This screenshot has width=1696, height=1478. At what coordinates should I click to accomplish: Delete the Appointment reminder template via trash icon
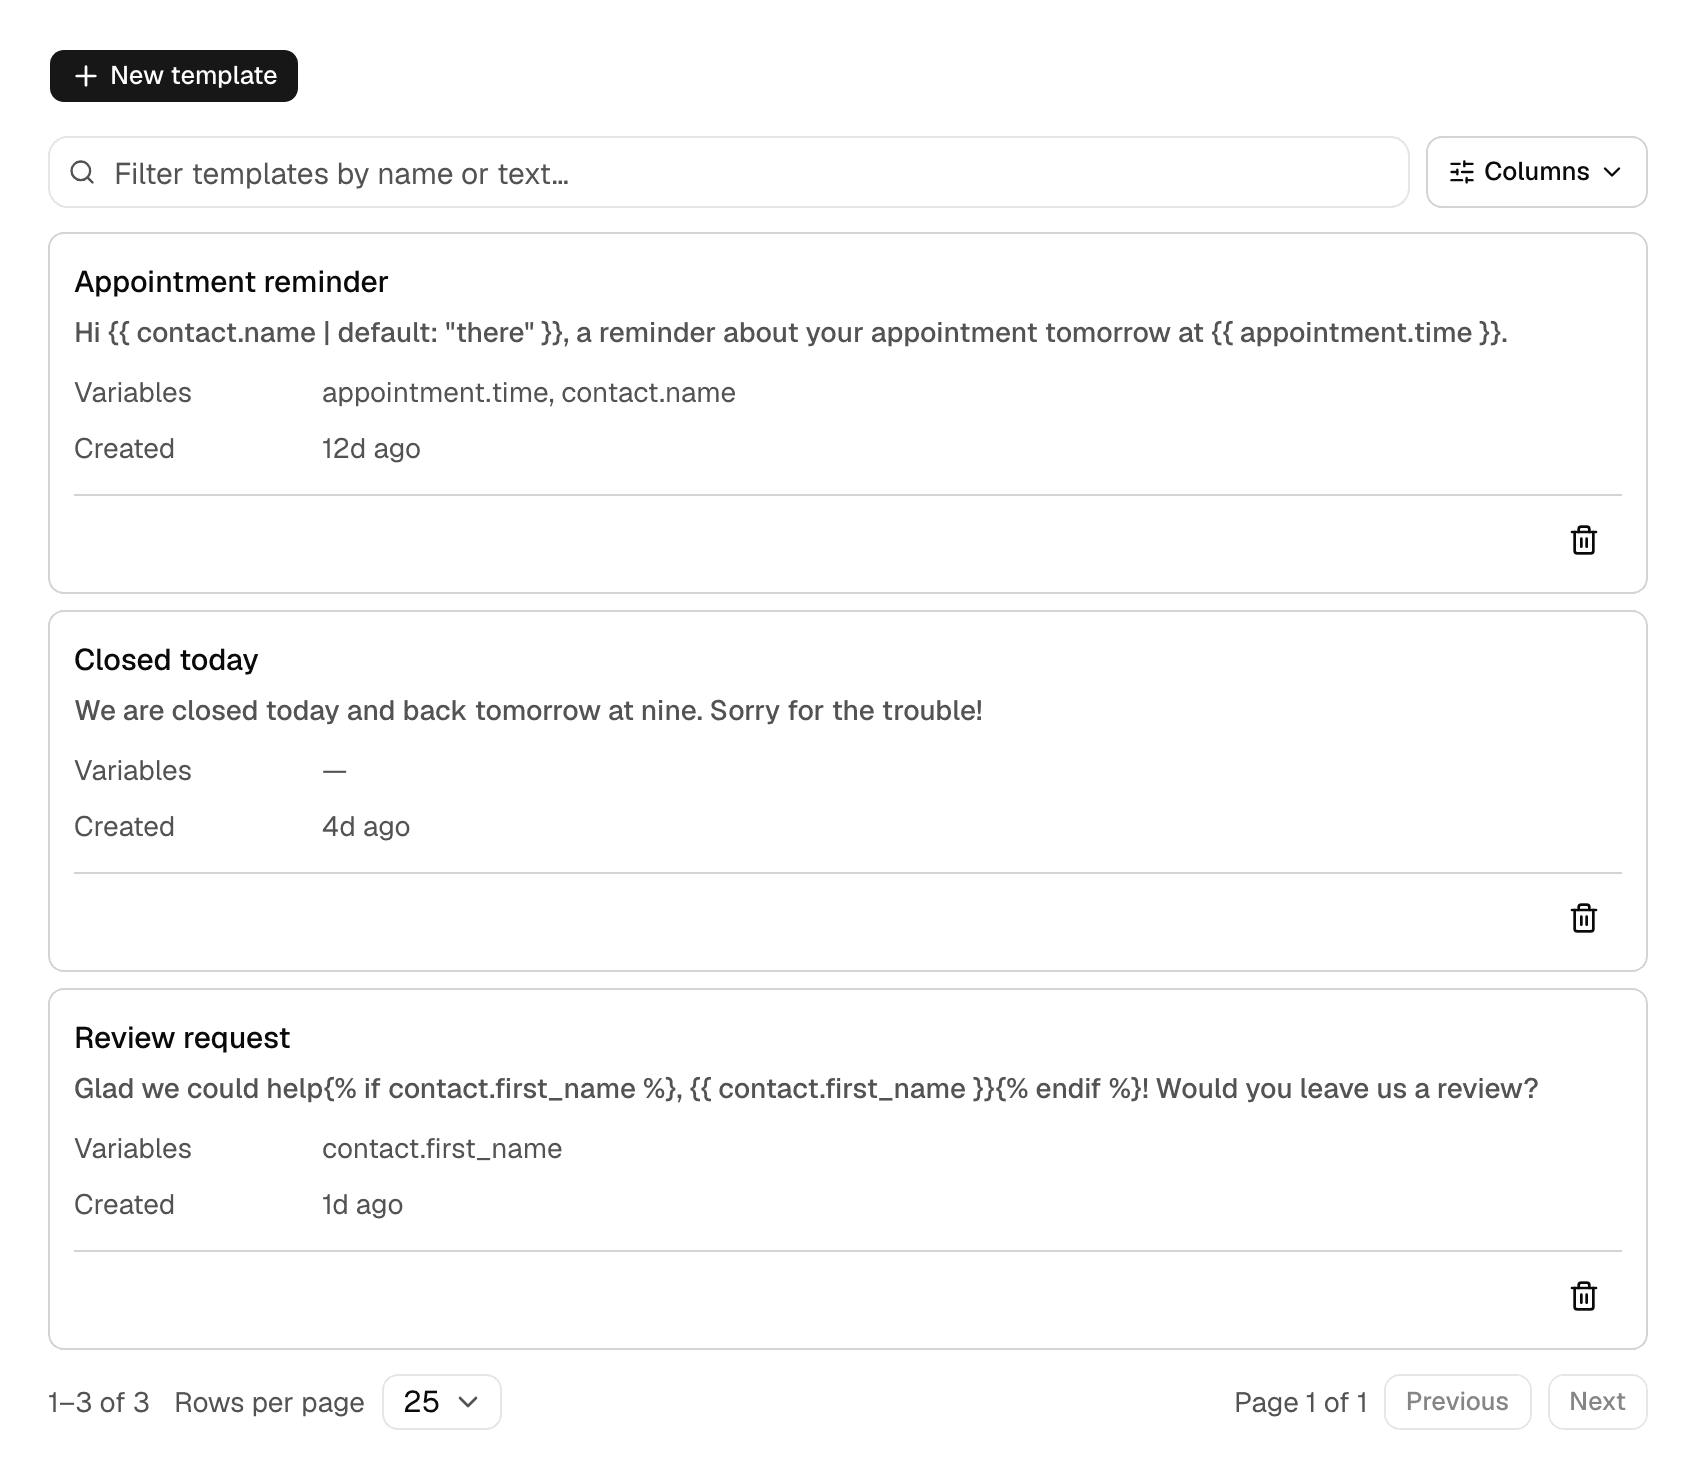pos(1583,540)
